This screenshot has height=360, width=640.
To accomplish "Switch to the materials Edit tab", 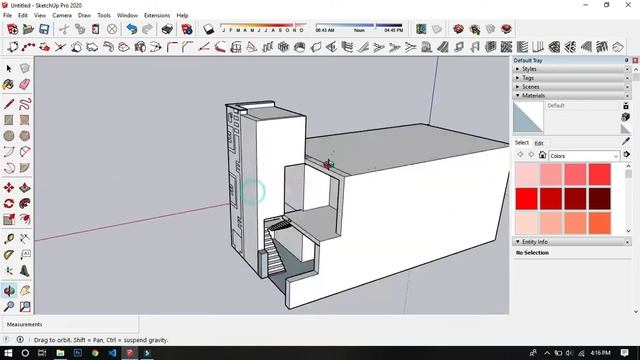I will (539, 143).
